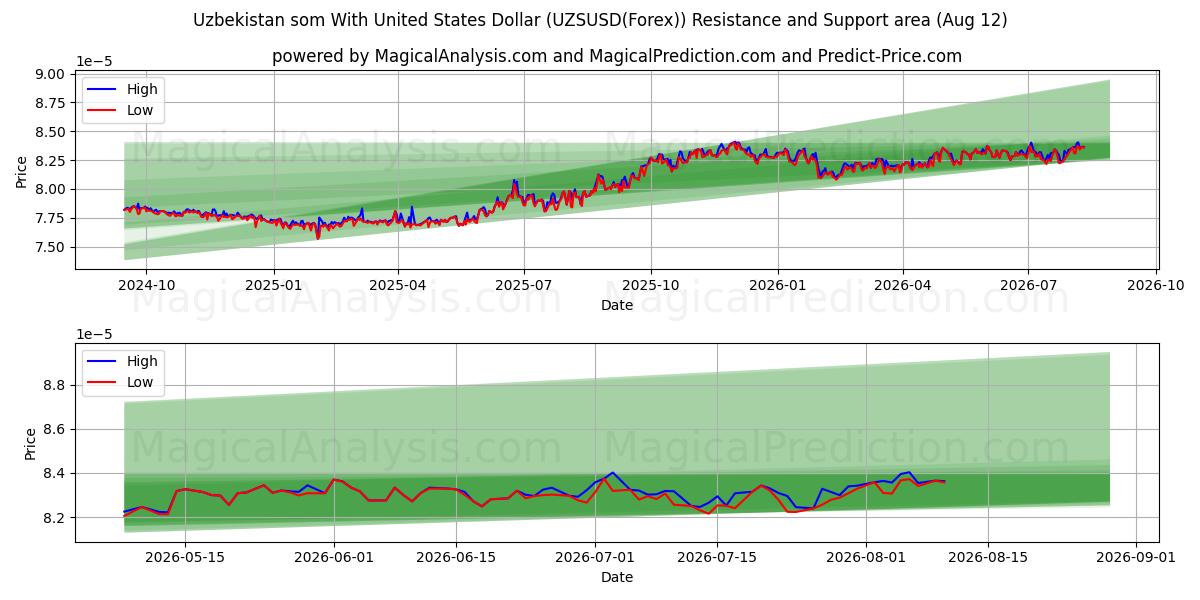Click the '8.8' tick on the bottom chart

[55, 386]
